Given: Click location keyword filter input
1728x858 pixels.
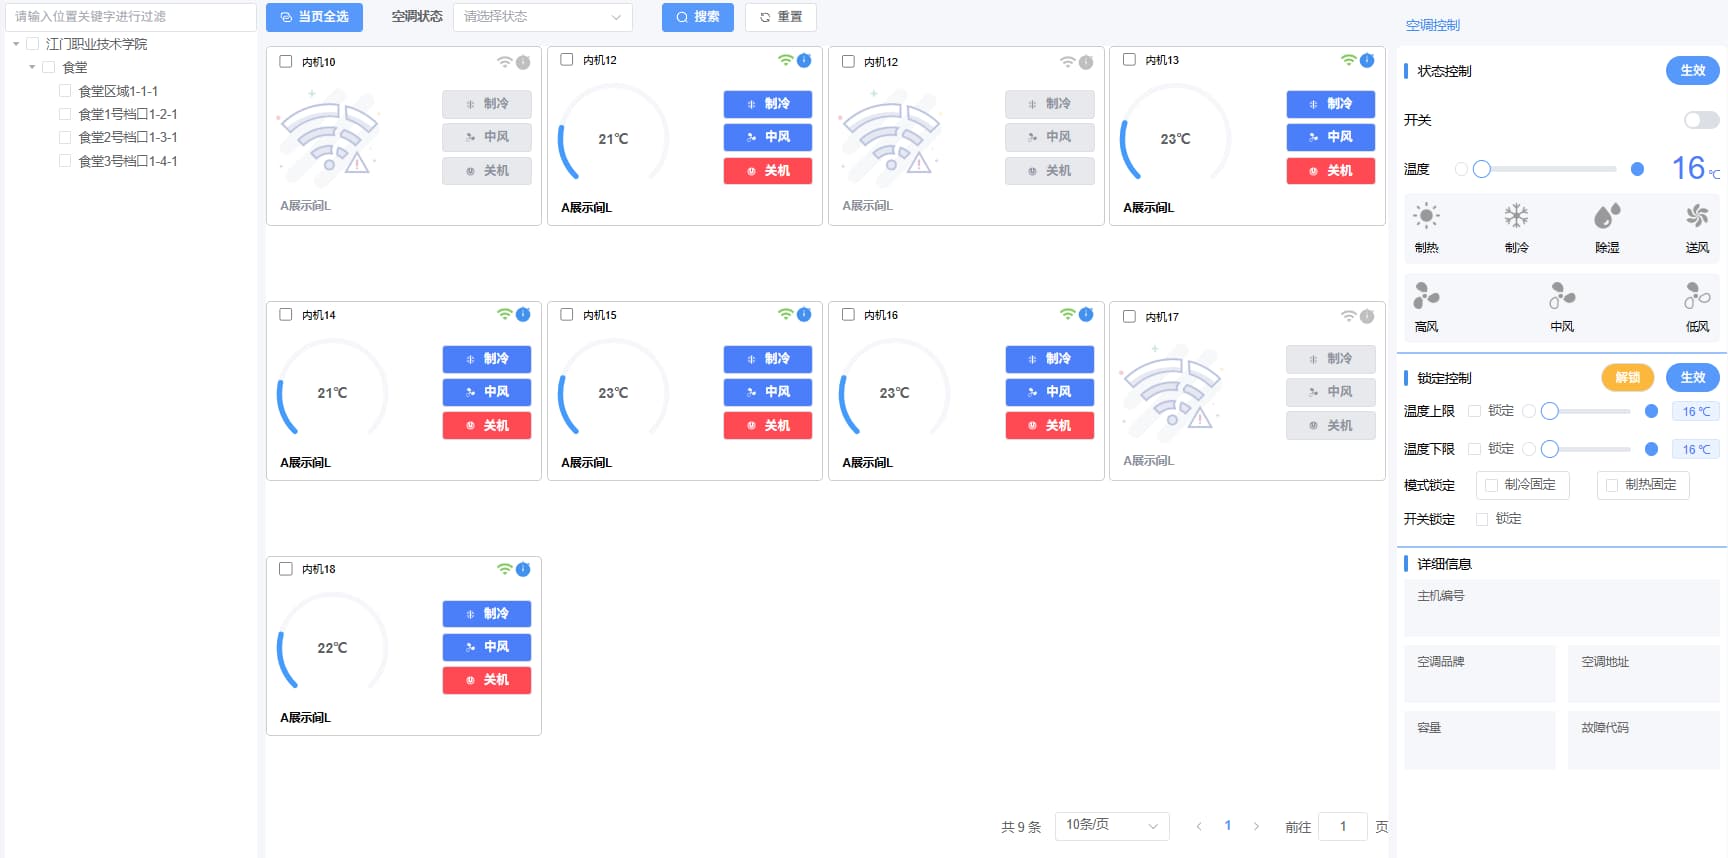Looking at the screenshot, I should pyautogui.click(x=131, y=17).
